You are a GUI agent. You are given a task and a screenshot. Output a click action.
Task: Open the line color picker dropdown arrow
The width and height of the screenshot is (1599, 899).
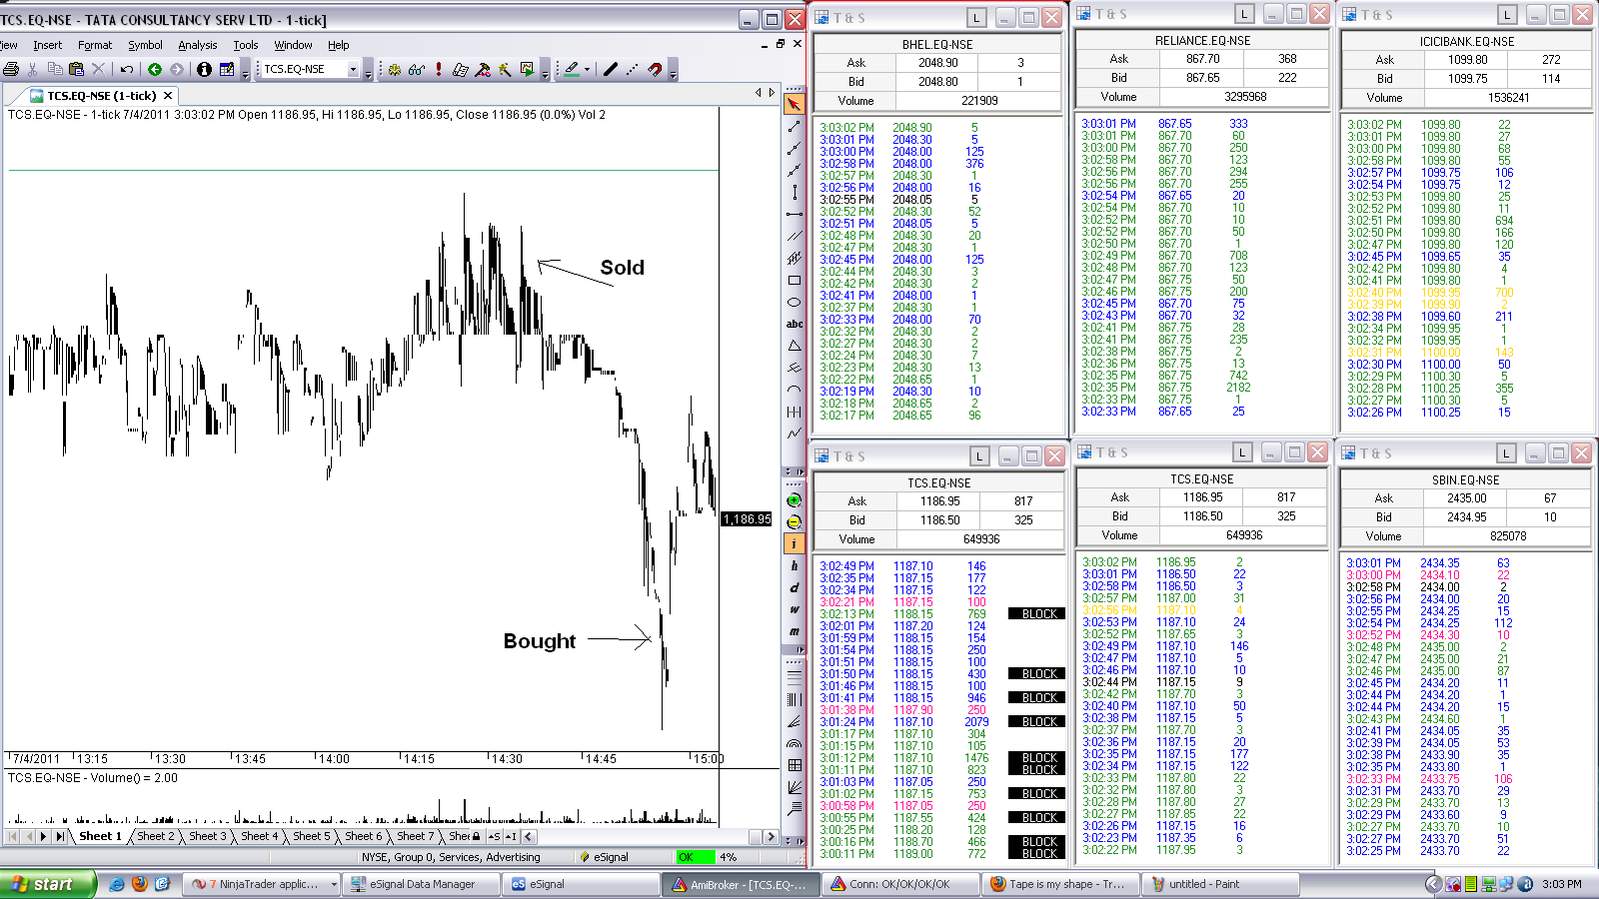(x=587, y=69)
